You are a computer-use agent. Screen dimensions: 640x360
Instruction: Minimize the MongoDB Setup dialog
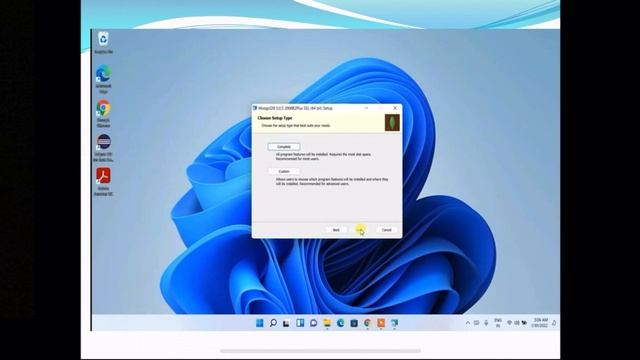(366, 108)
